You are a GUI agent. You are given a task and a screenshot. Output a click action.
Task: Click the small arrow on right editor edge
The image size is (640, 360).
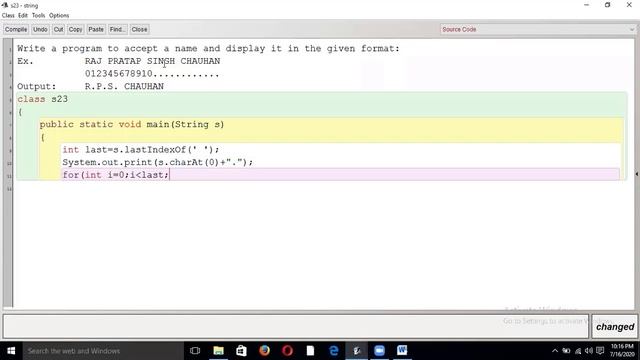pyautogui.click(x=637, y=174)
